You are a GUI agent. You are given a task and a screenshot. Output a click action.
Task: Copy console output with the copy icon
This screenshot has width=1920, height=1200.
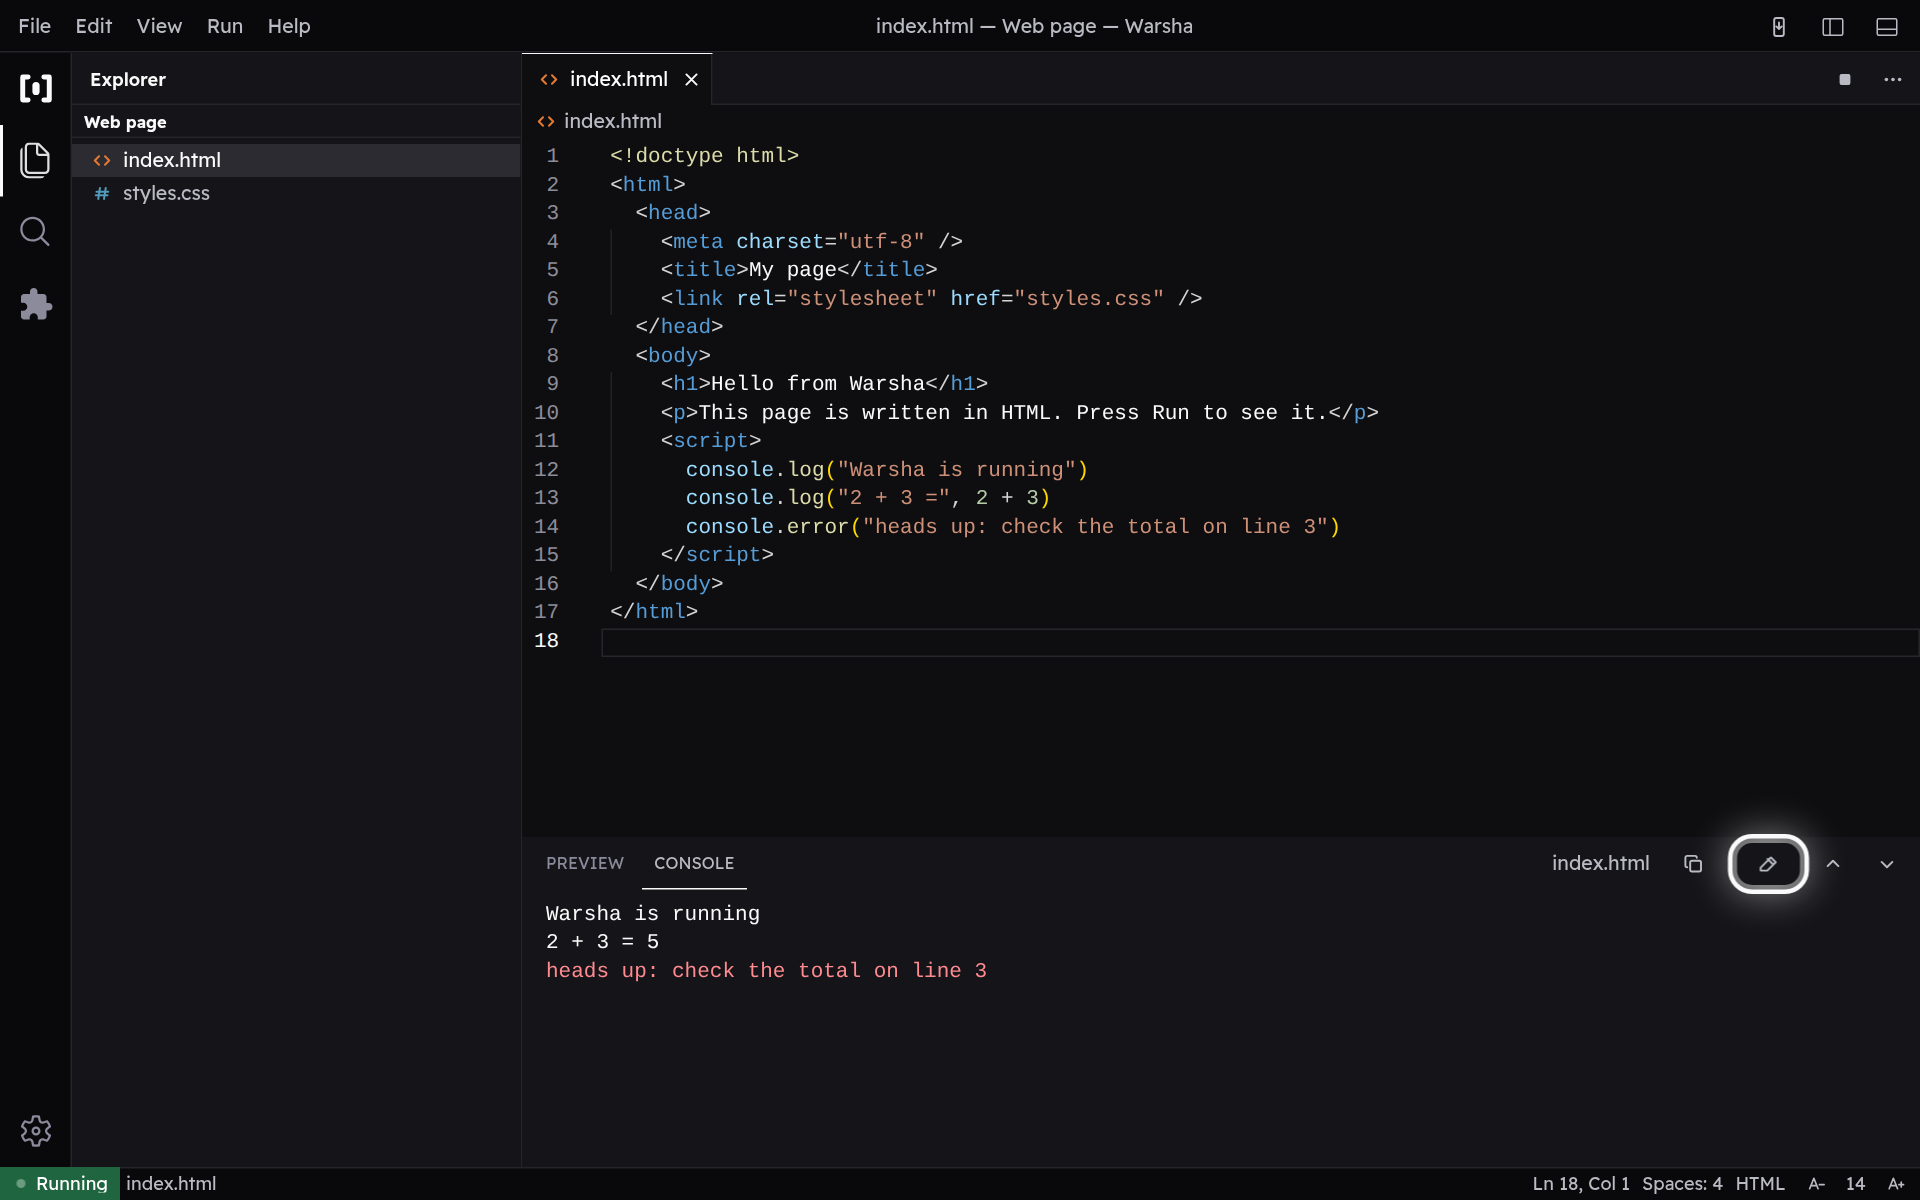point(1693,864)
